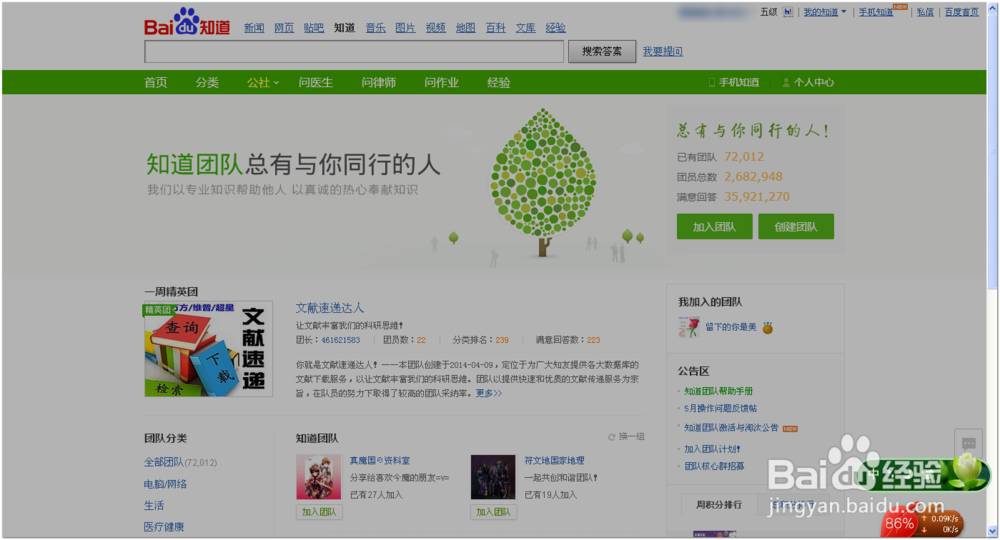Go to 文库 in the top product bar
The width and height of the screenshot is (1000, 540).
(526, 27)
